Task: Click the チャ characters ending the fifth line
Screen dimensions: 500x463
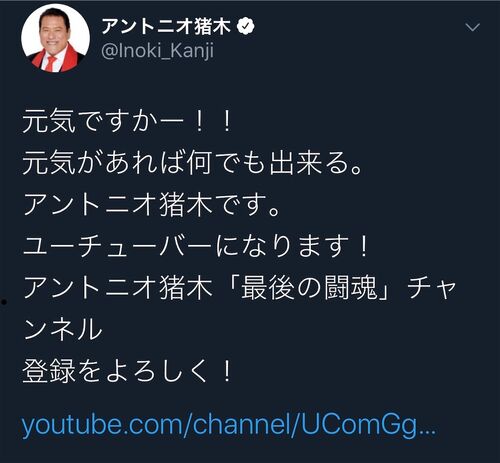Action: point(432,288)
